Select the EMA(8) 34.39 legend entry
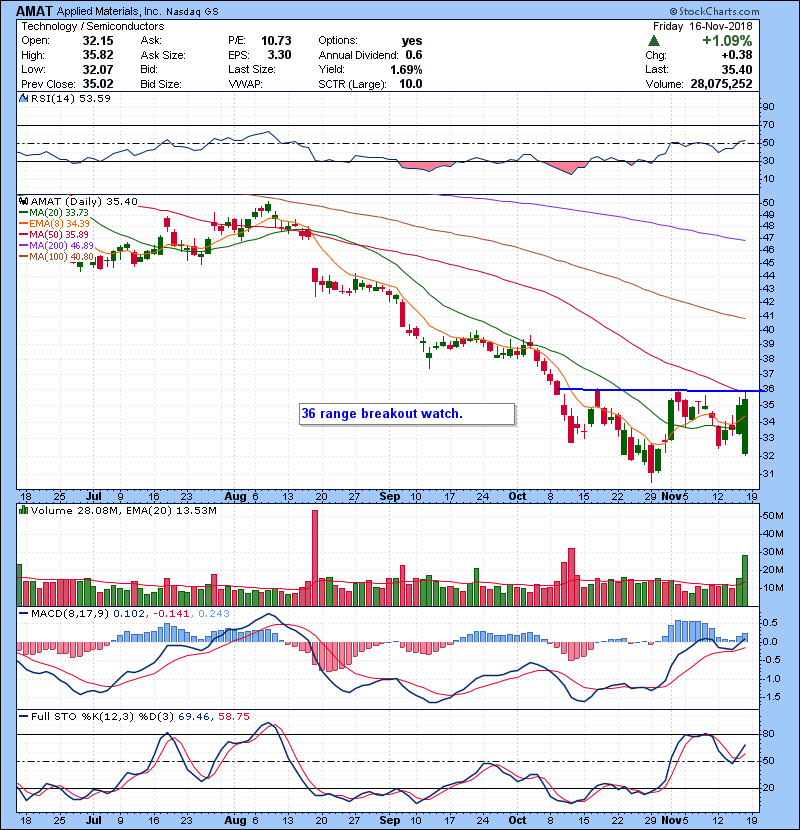The height and width of the screenshot is (830, 800). tap(54, 224)
